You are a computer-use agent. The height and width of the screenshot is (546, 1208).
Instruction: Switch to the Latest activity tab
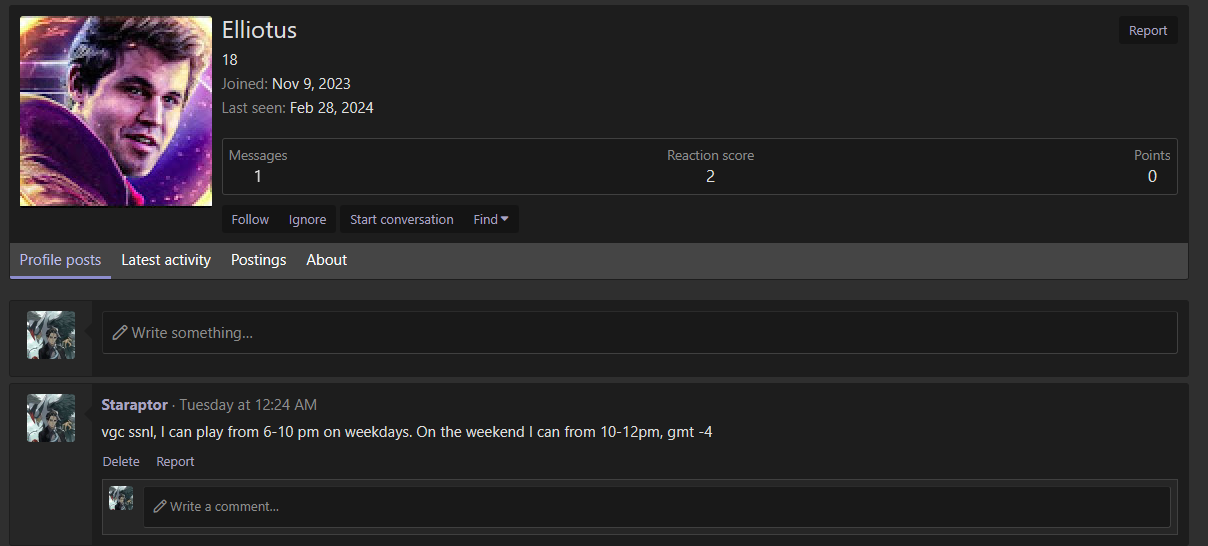166,260
